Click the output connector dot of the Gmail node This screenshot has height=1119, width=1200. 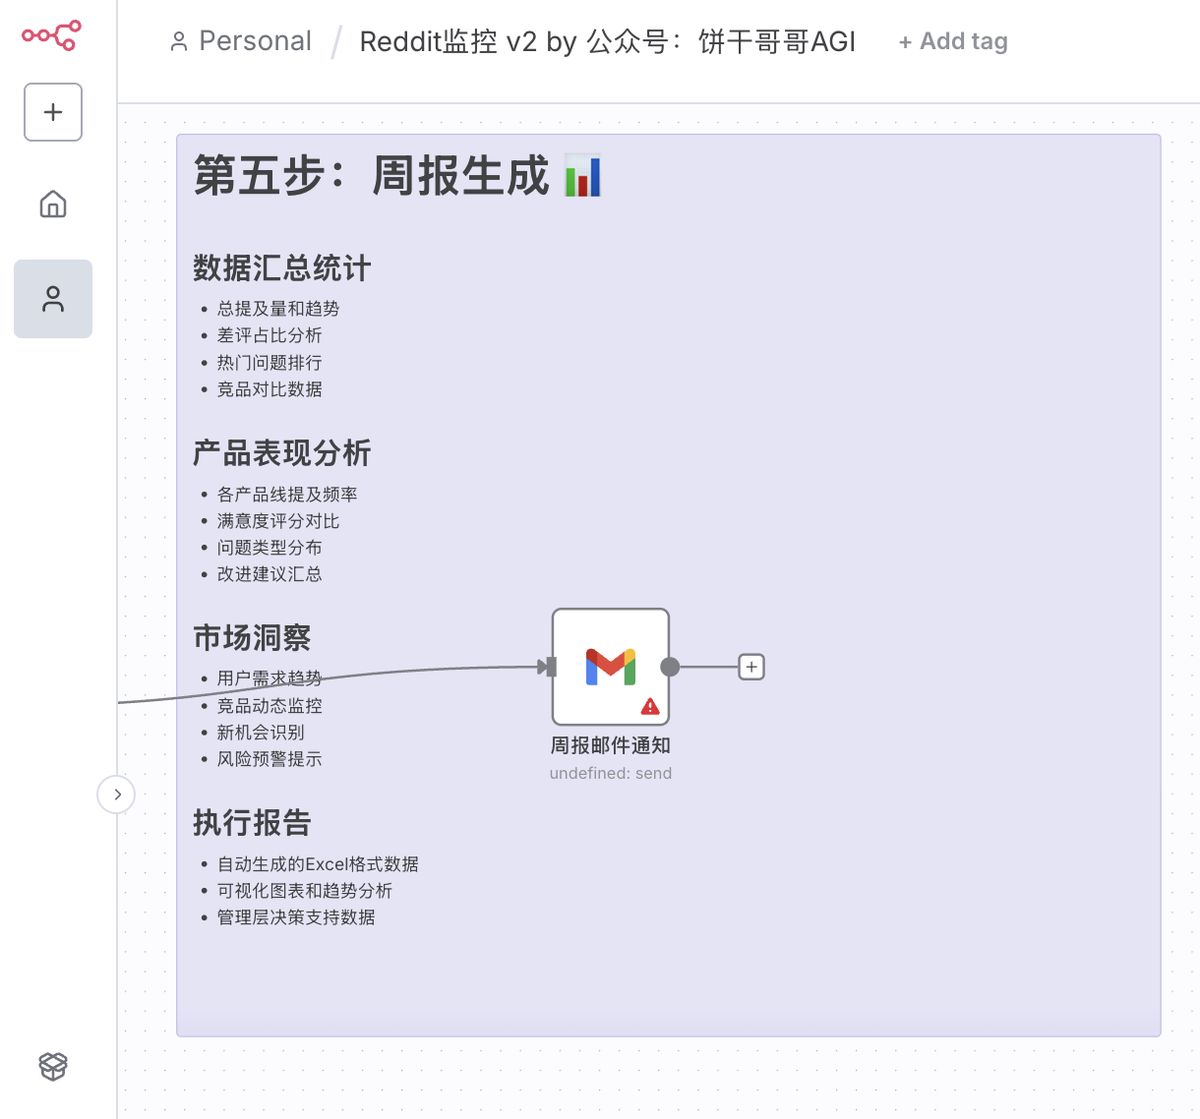pos(671,665)
